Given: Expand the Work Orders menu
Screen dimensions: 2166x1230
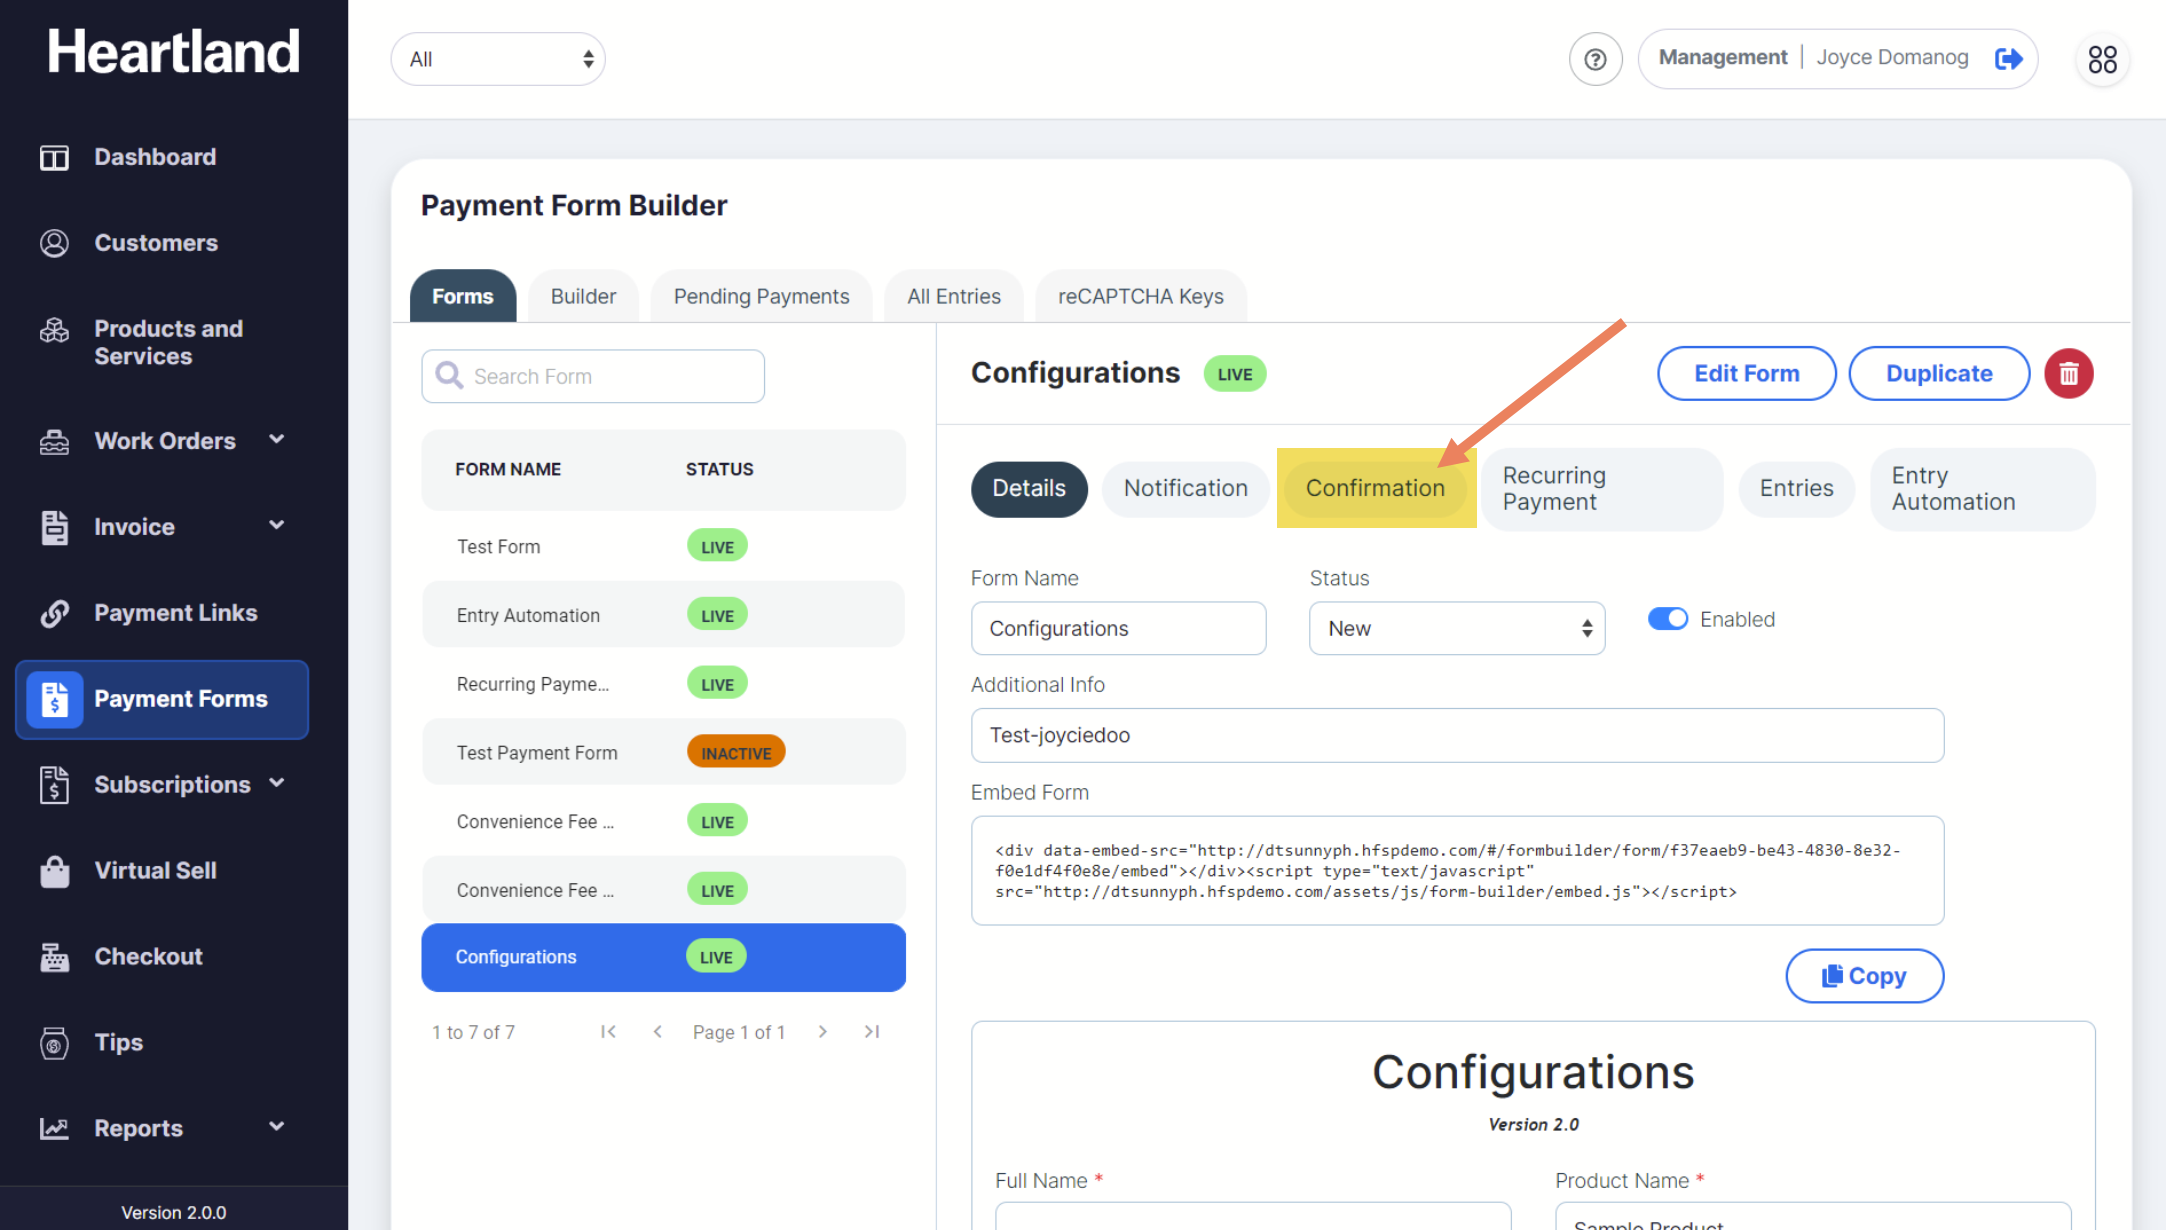Looking at the screenshot, I should coord(277,440).
